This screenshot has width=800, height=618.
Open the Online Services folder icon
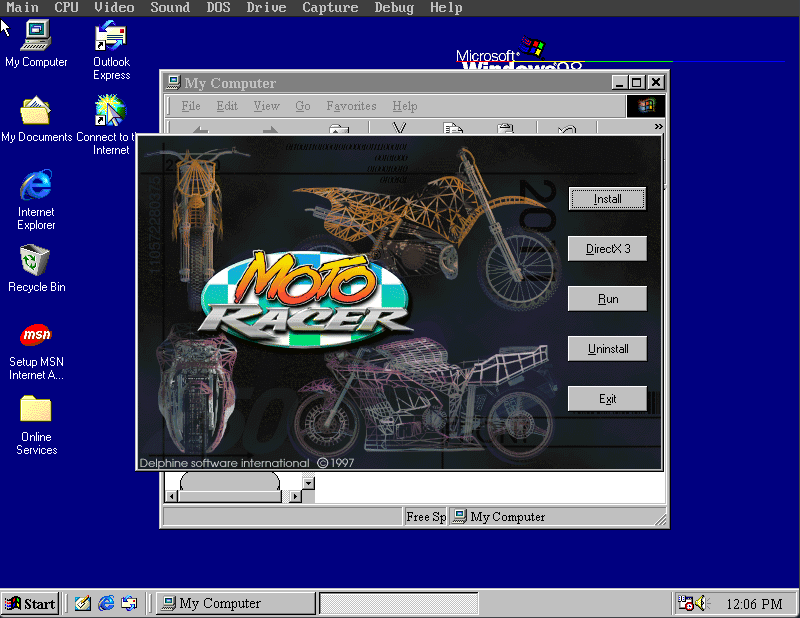point(36,425)
